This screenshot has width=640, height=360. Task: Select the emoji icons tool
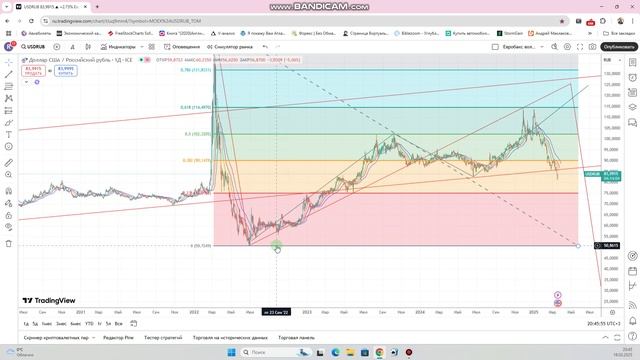(x=9, y=147)
